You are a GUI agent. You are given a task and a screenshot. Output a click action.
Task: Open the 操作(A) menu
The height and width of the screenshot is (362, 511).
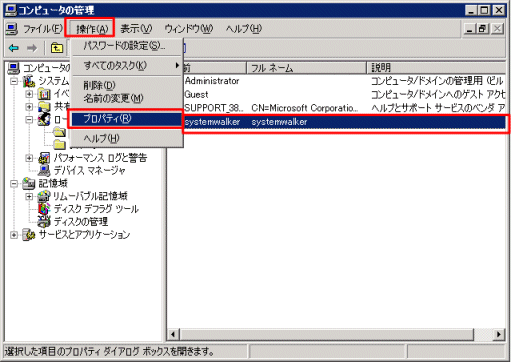(x=92, y=29)
